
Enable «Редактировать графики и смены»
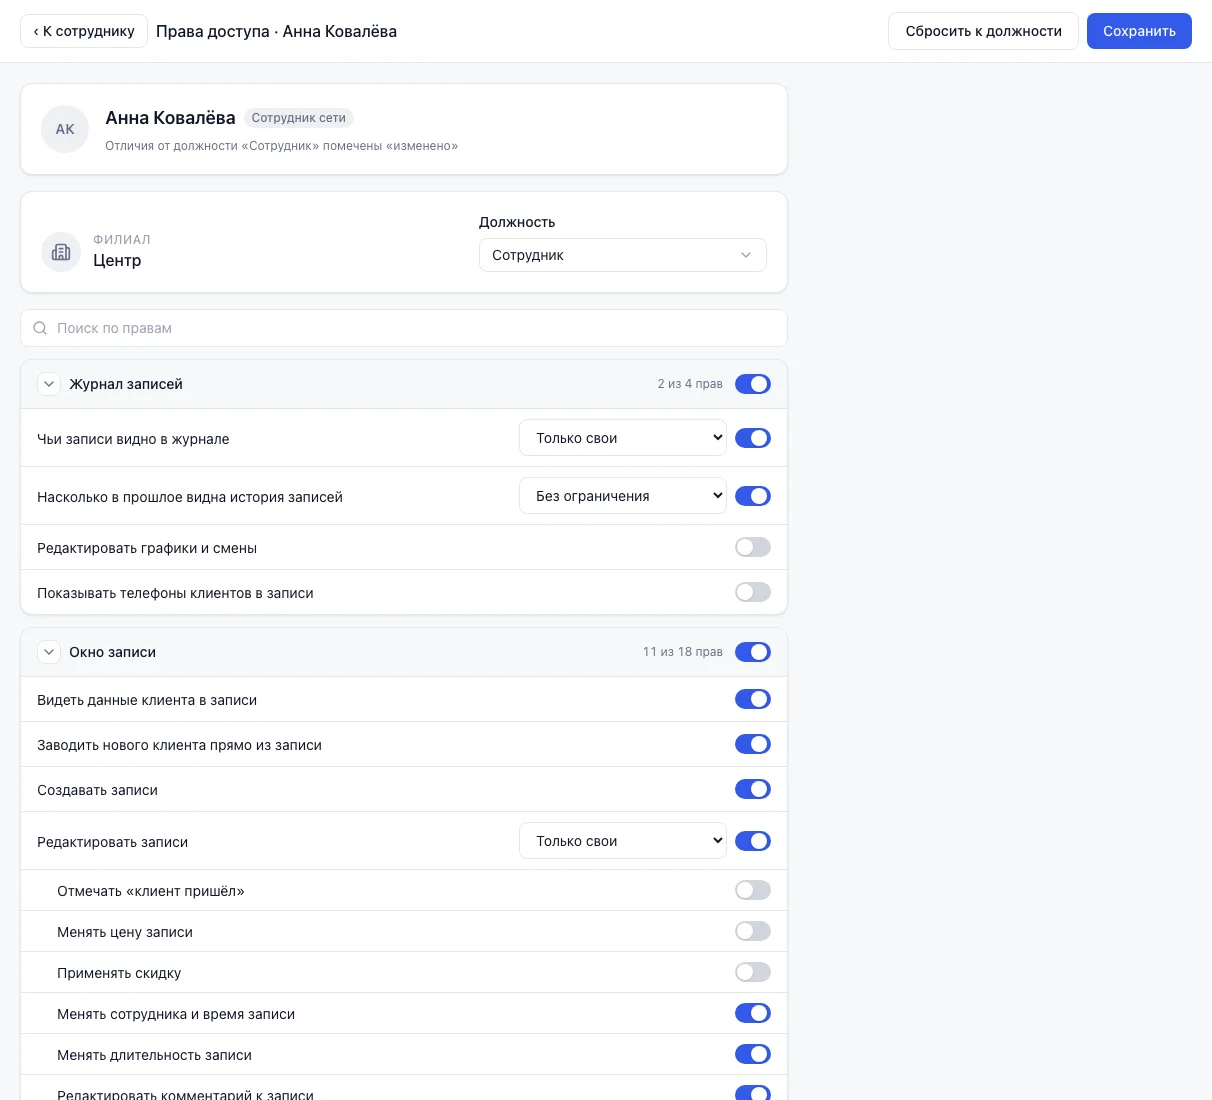pyautogui.click(x=753, y=547)
